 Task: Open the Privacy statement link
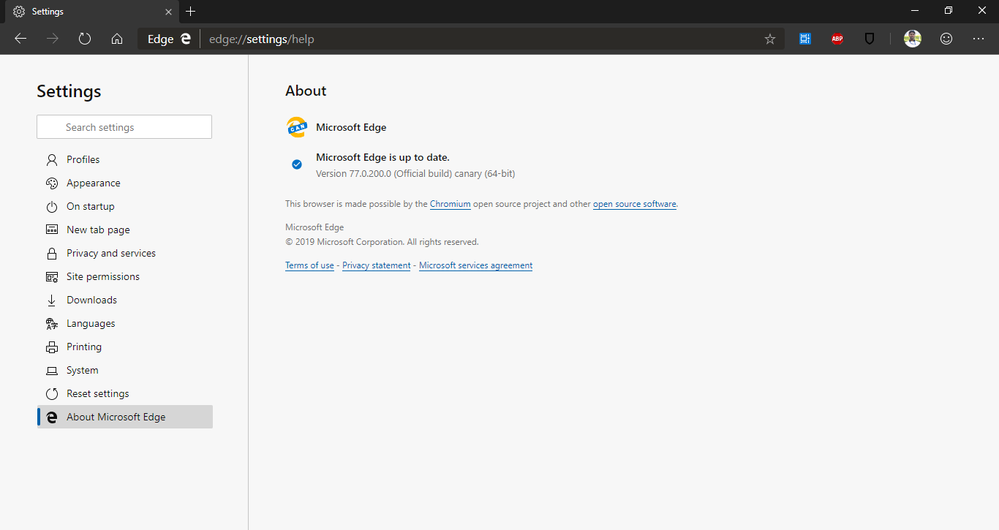point(376,265)
